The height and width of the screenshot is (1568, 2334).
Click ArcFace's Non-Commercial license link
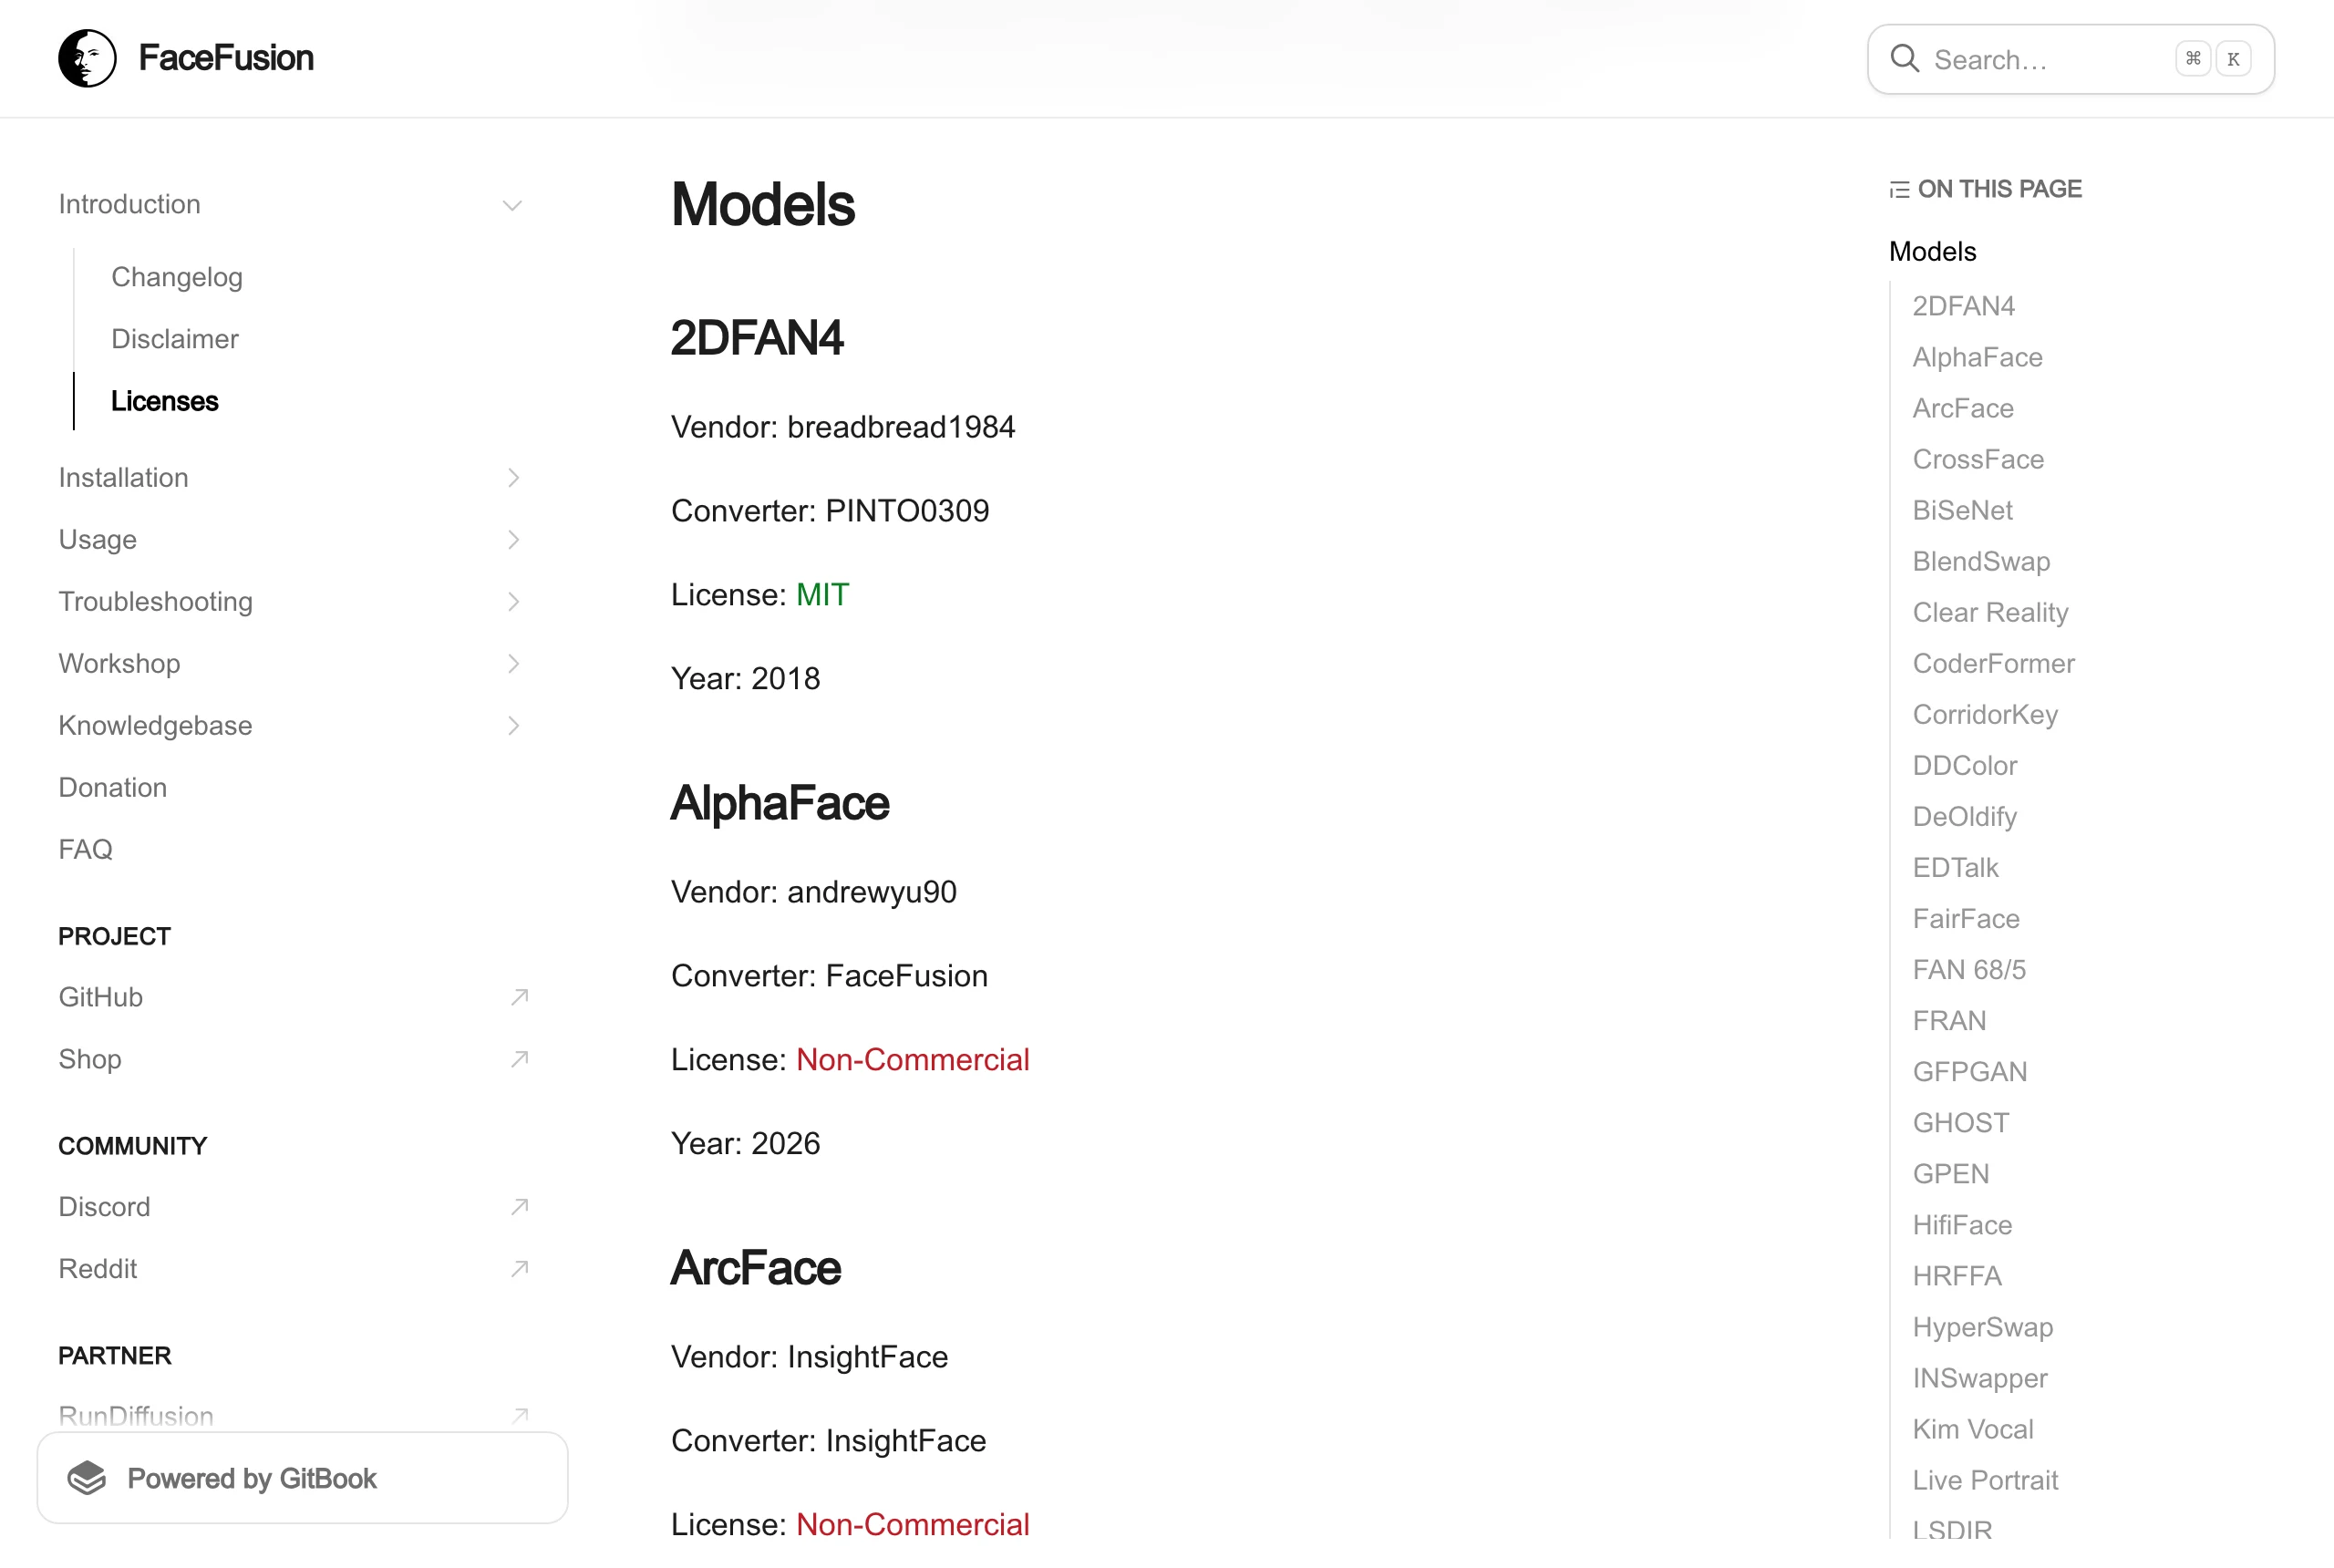click(x=912, y=1525)
